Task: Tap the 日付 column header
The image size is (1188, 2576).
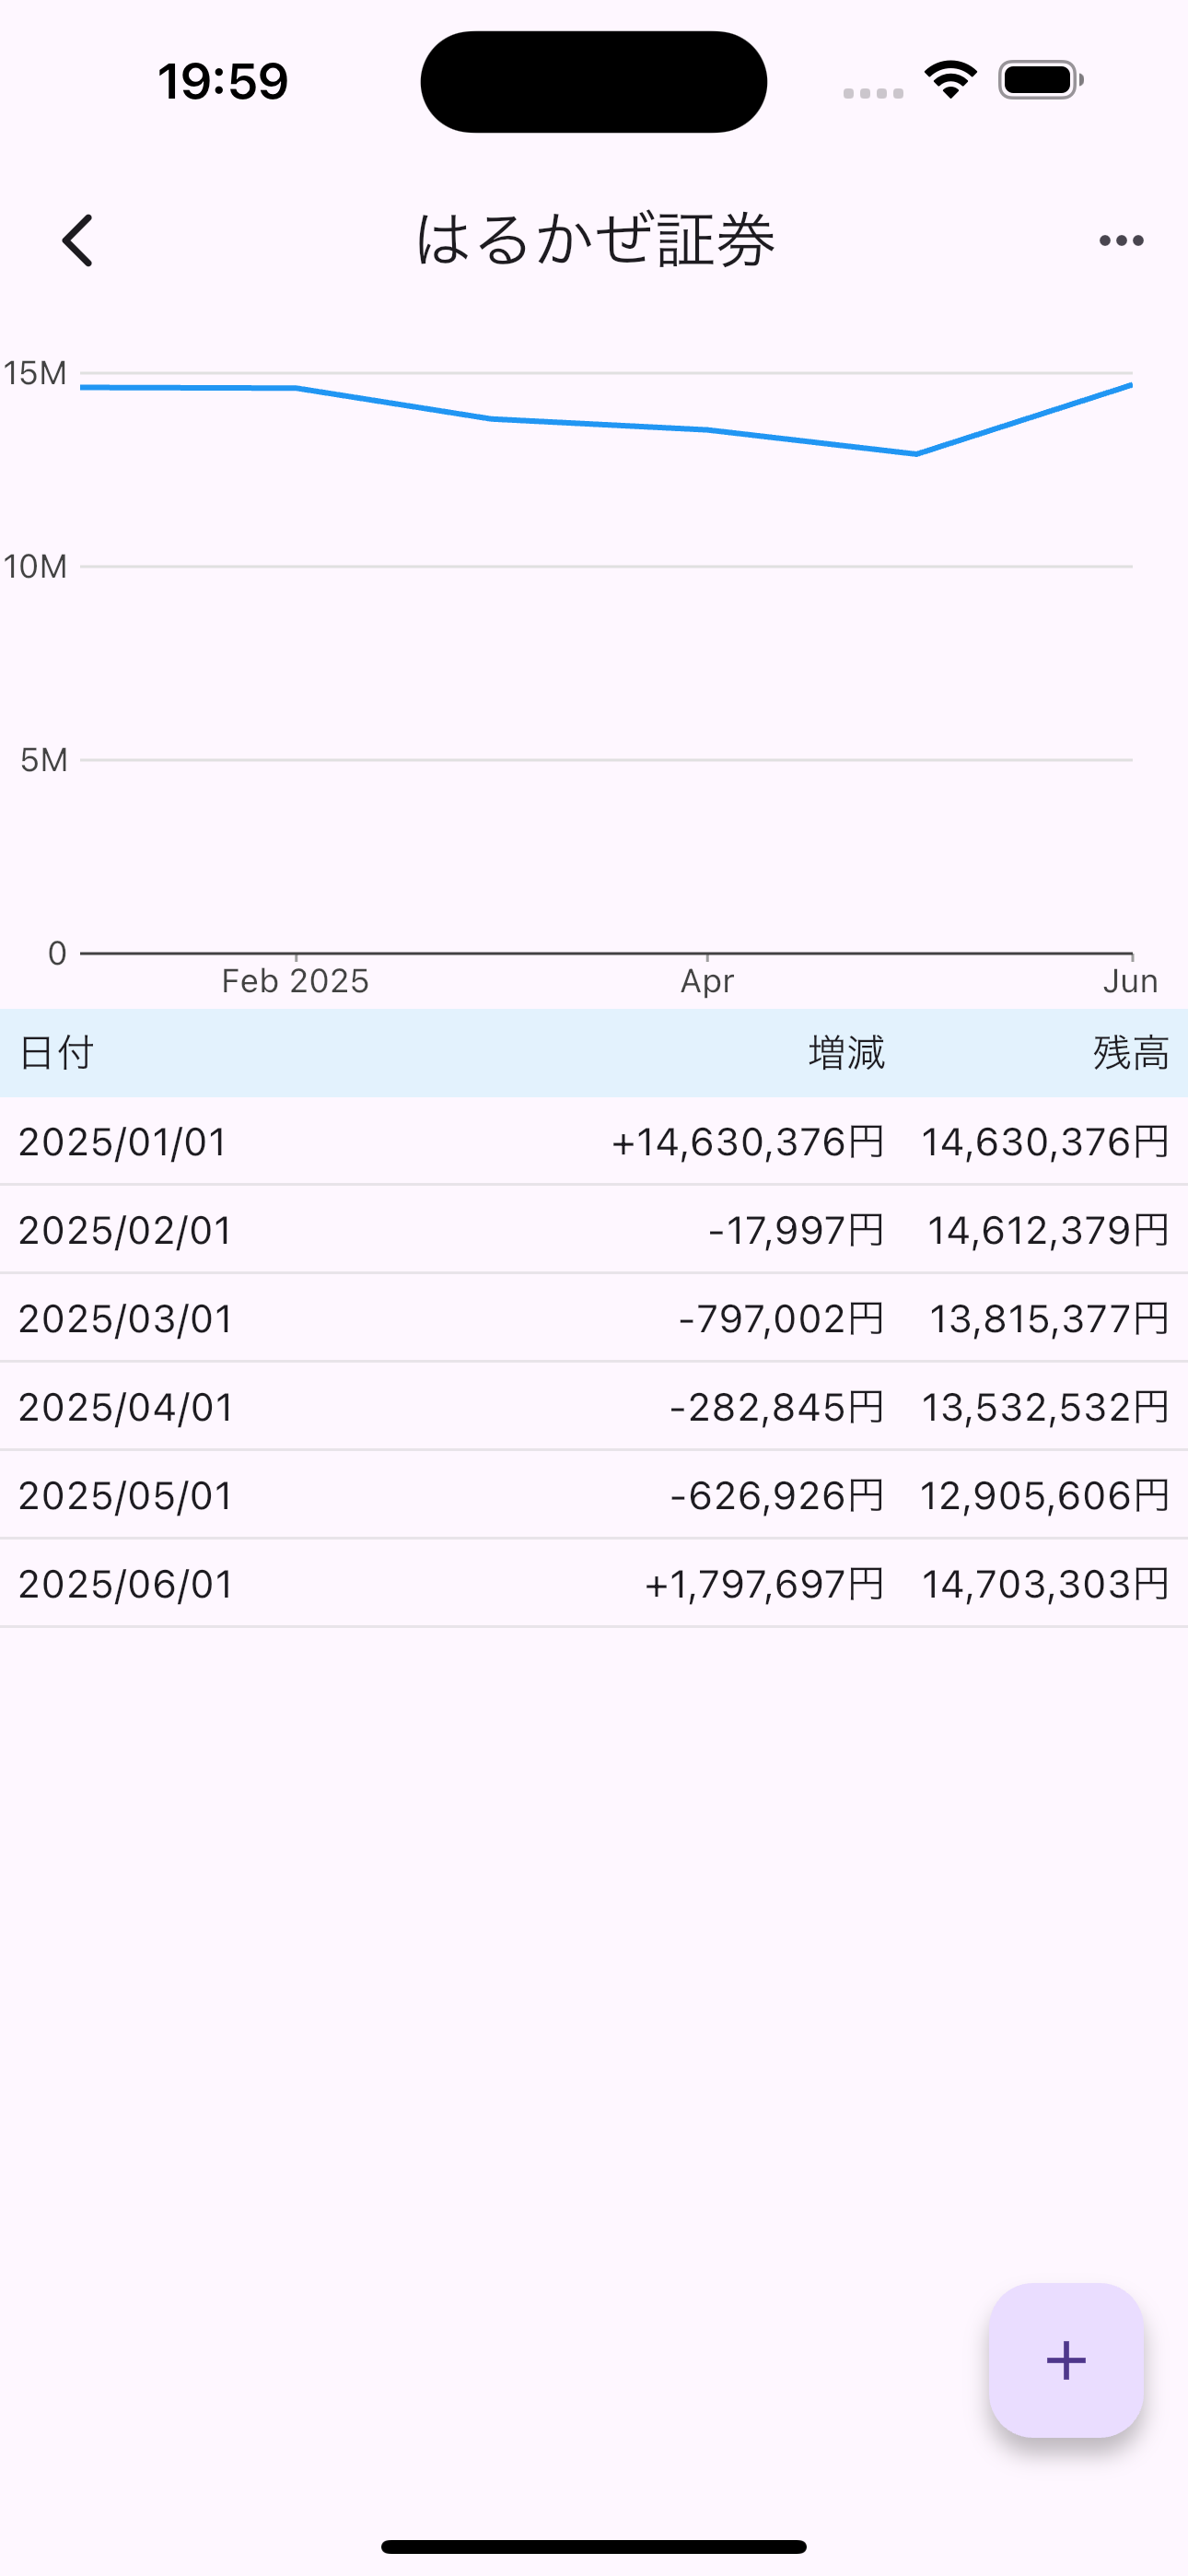Action: (56, 1053)
